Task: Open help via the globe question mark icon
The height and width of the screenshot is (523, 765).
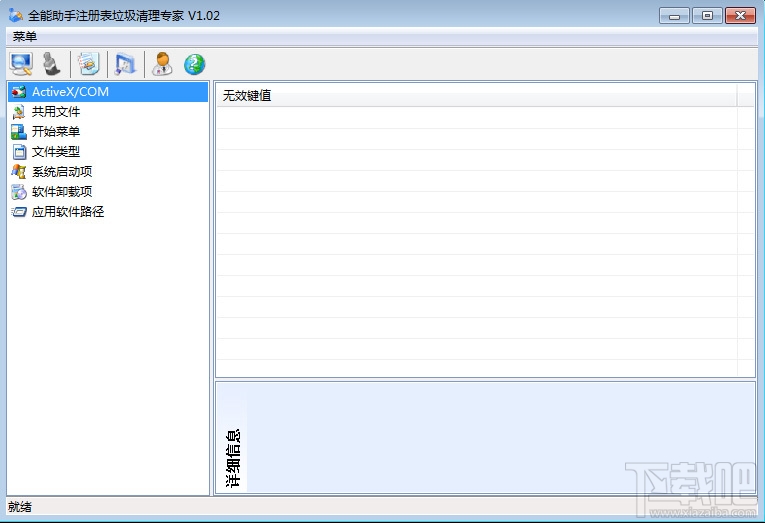Action: point(194,64)
